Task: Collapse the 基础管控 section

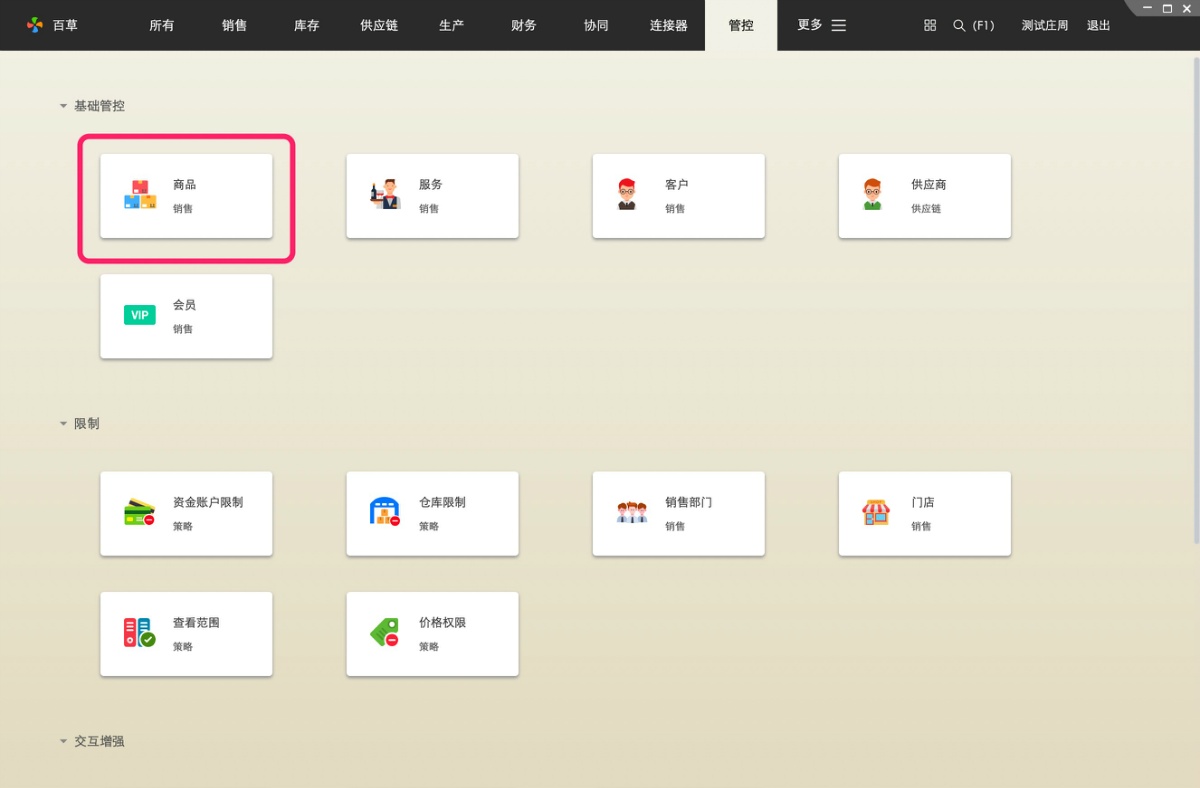Action: 63,106
